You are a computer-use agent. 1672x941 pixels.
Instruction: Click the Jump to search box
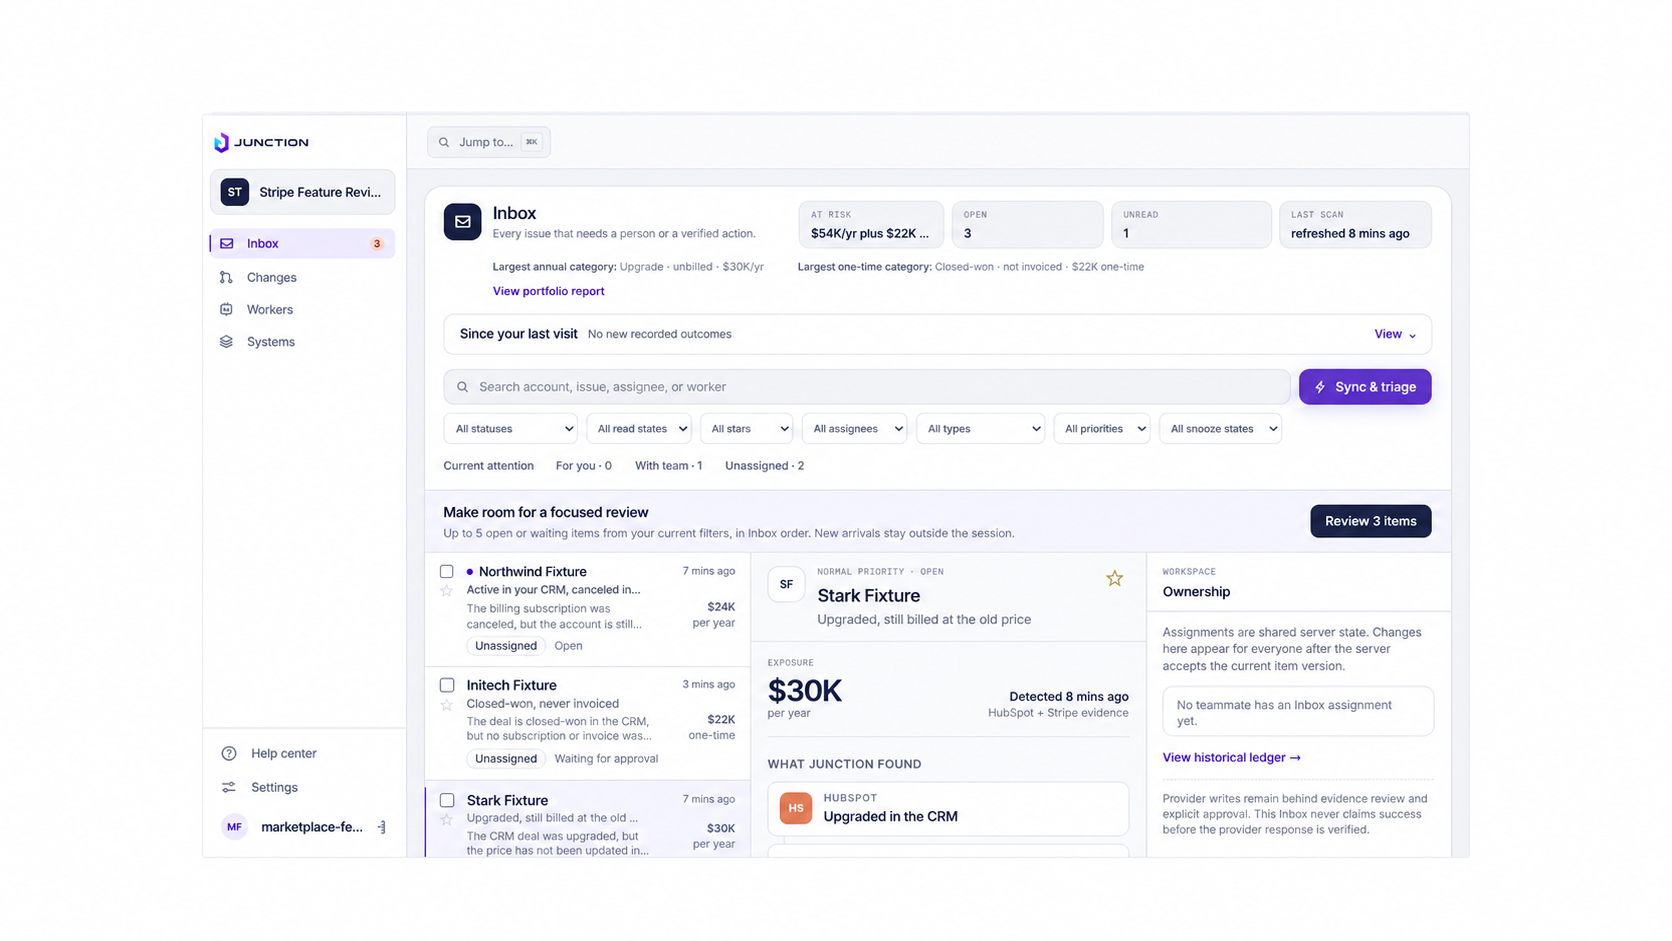pyautogui.click(x=489, y=142)
